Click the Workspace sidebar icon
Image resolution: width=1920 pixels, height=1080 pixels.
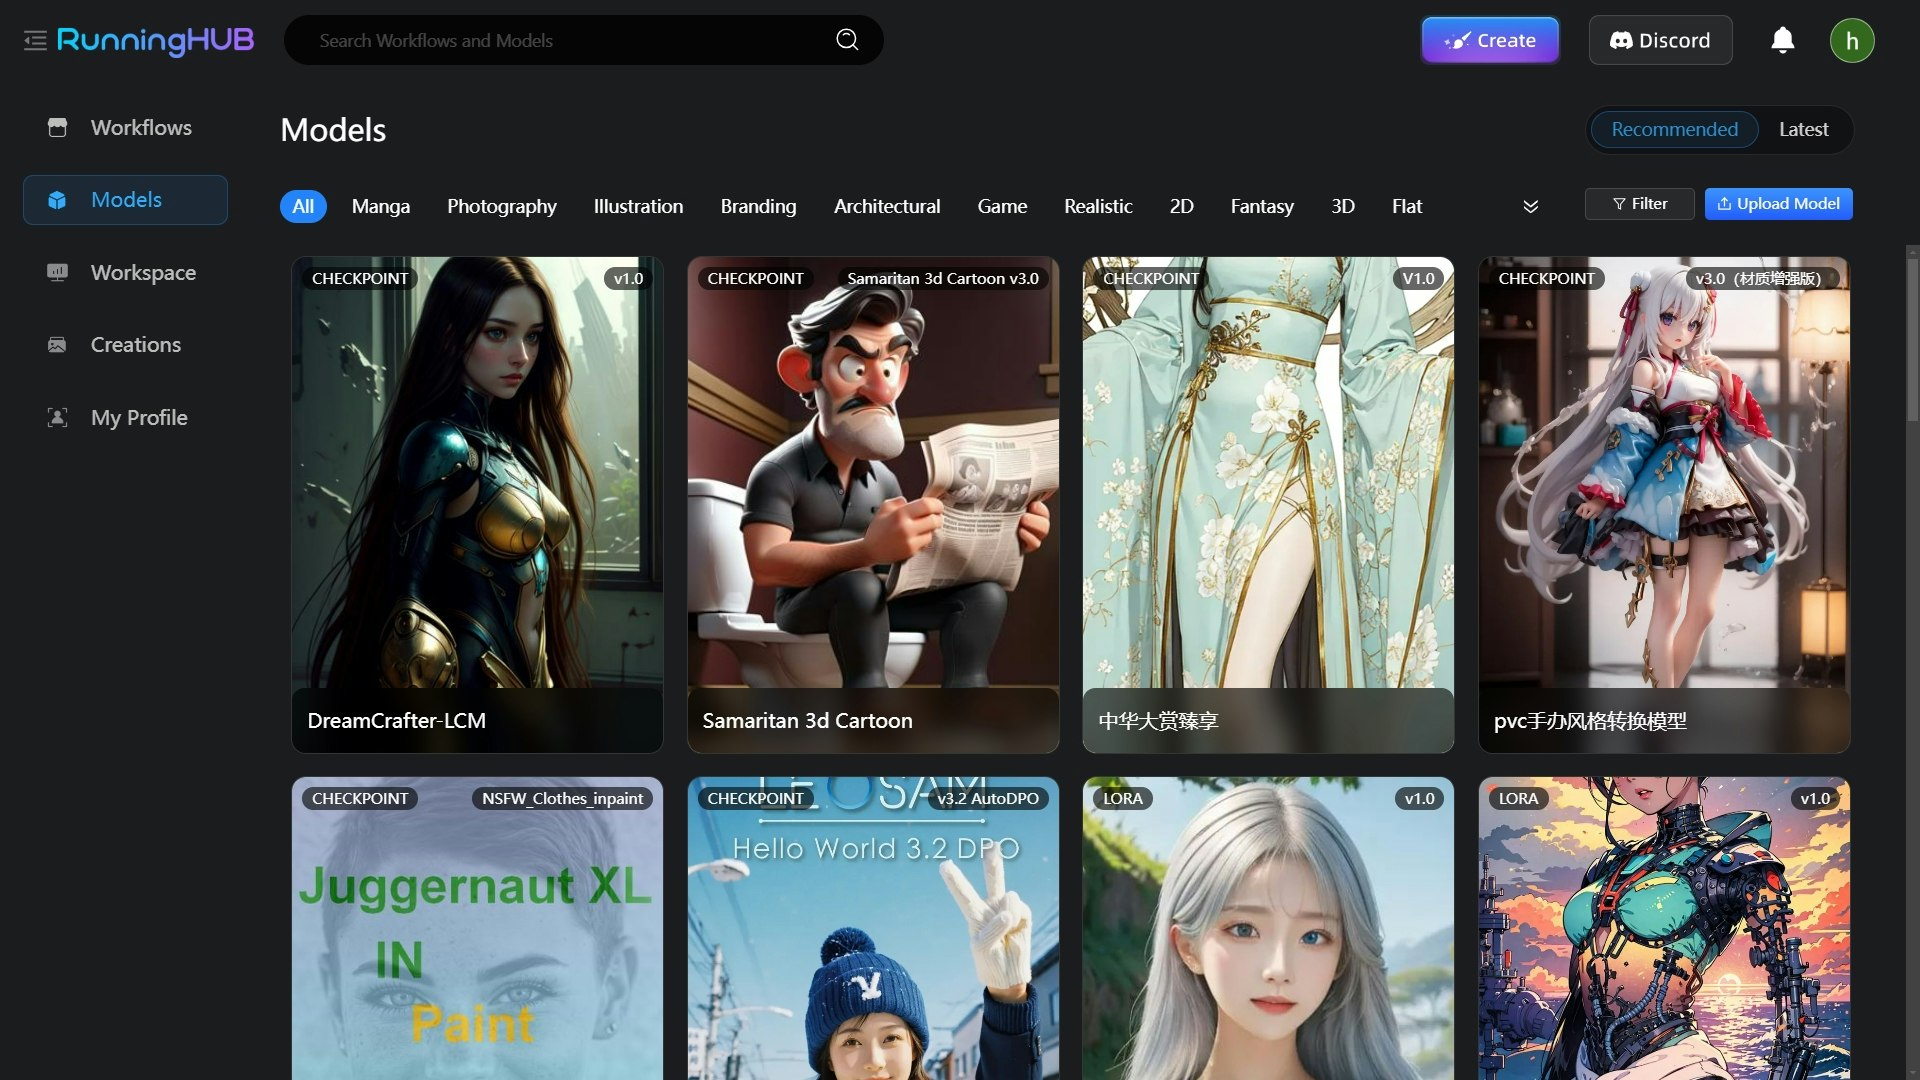click(x=57, y=273)
